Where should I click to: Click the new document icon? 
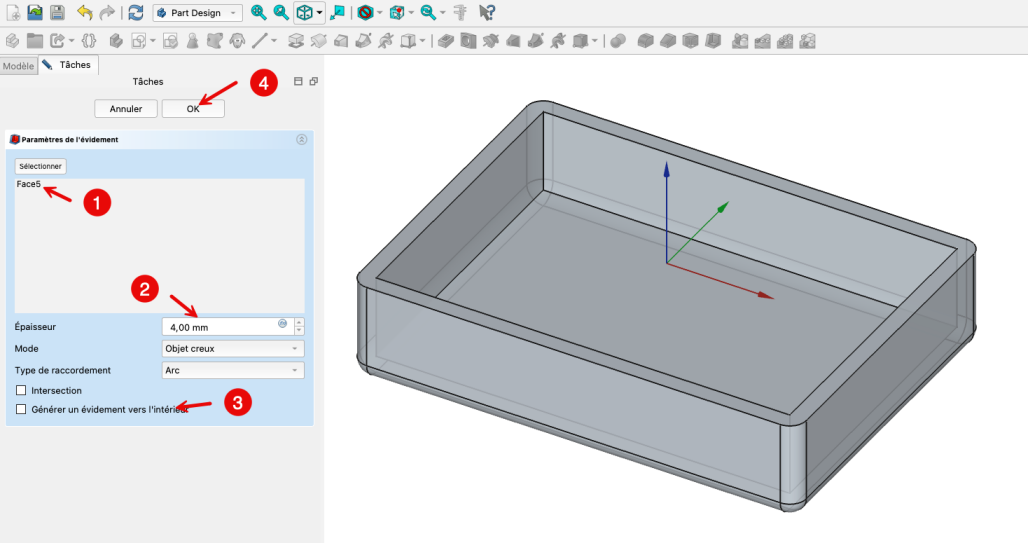click(x=12, y=13)
